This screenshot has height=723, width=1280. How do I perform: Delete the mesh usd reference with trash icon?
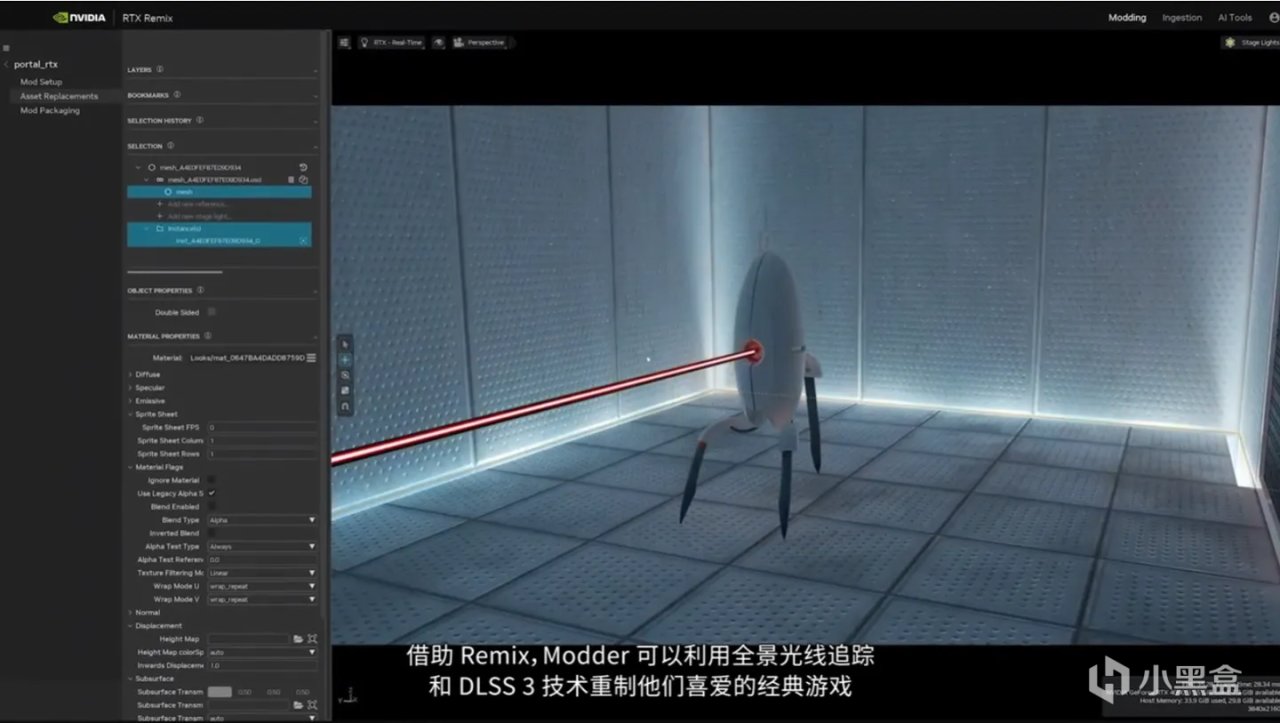coord(291,180)
